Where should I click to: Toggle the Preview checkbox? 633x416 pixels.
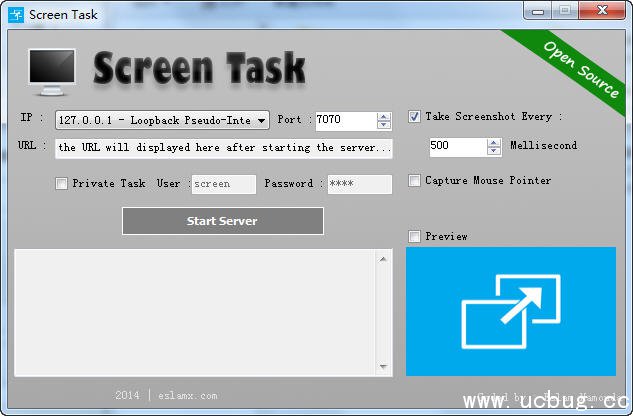pyautogui.click(x=415, y=237)
